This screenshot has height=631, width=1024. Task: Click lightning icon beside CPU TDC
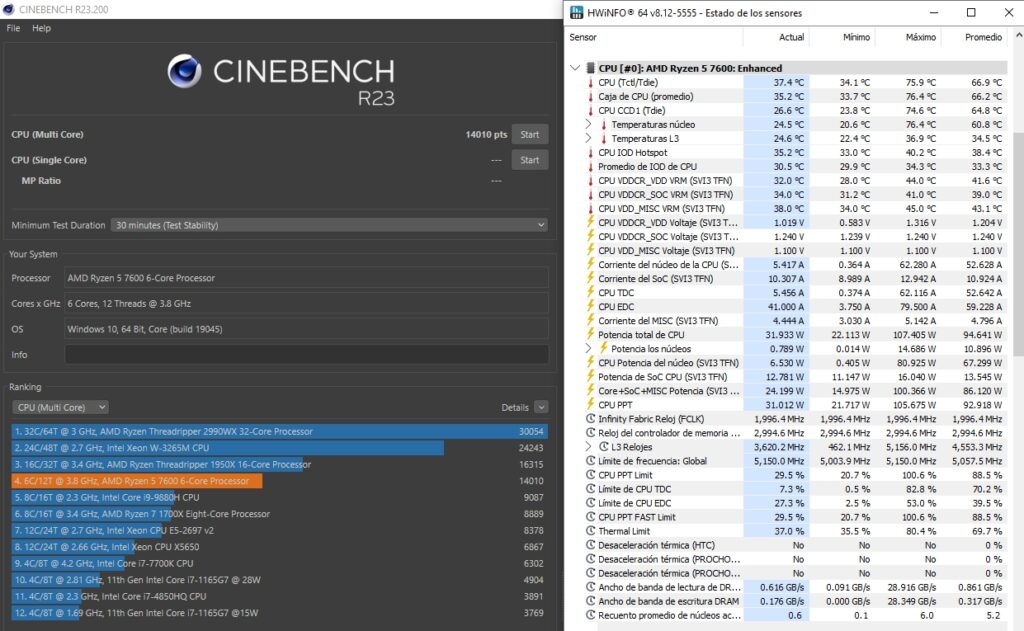[590, 293]
